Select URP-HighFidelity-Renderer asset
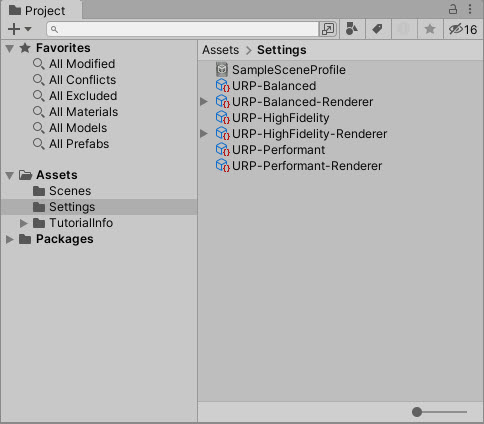Viewport: 484px width, 424px height. point(309,134)
